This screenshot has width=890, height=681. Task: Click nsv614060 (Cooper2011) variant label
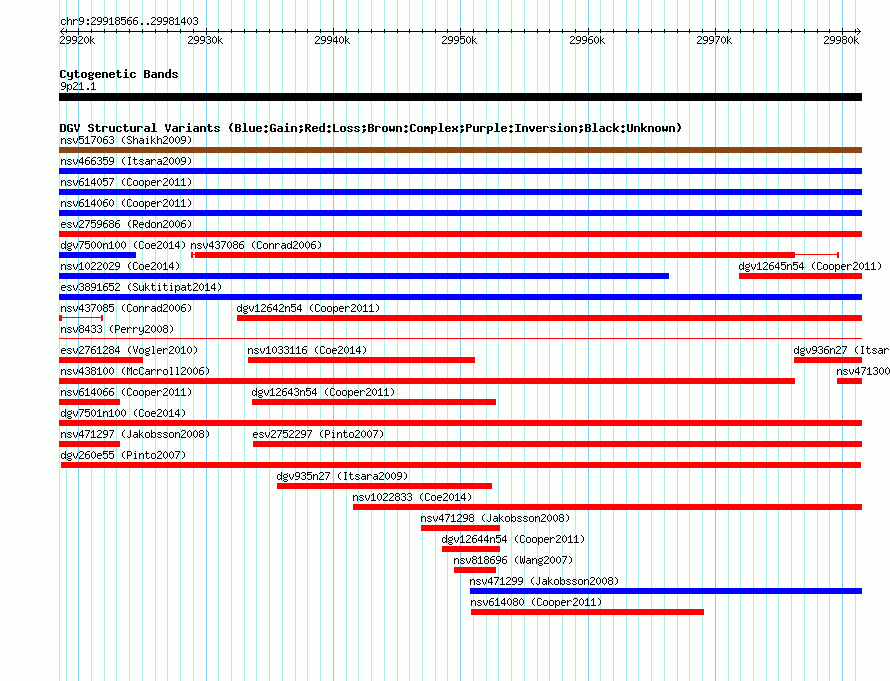pyautogui.click(x=126, y=203)
